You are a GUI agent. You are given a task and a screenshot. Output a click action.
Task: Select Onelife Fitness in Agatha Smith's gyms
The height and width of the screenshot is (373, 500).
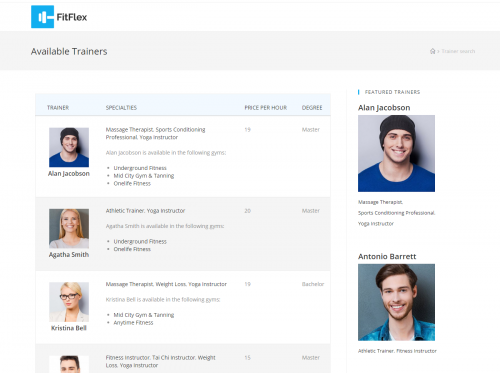[x=132, y=249]
